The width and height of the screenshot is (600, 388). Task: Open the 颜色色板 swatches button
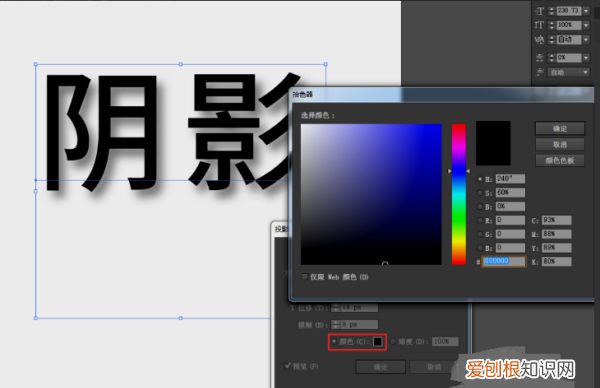560,161
